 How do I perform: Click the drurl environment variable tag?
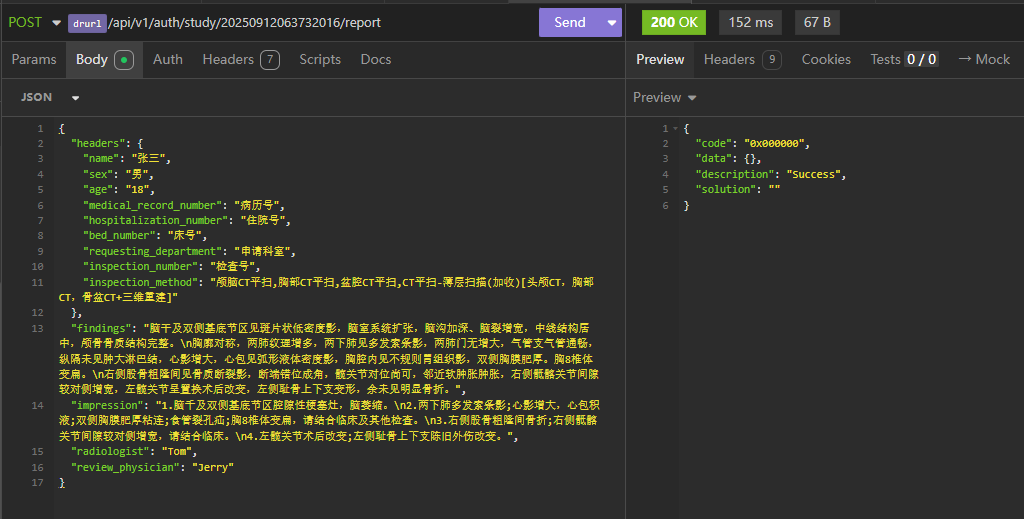[x=87, y=23]
